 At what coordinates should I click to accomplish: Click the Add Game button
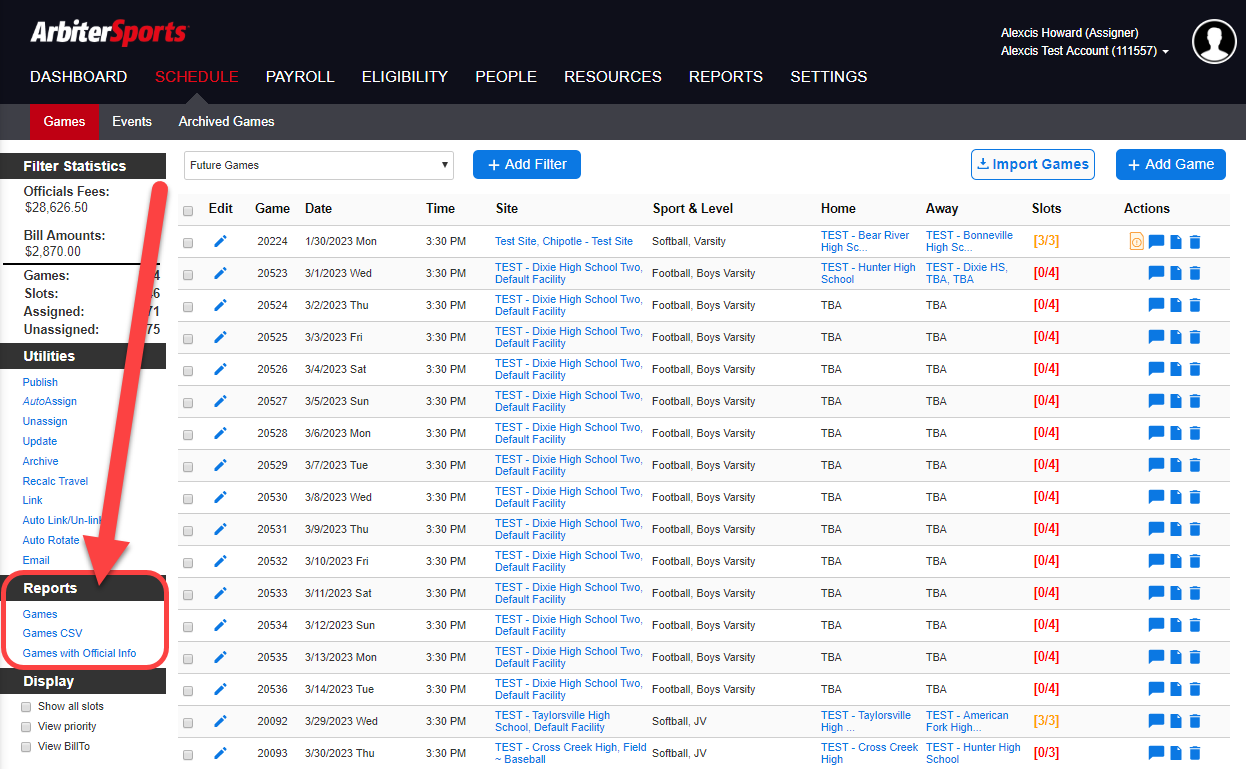[x=1171, y=164]
